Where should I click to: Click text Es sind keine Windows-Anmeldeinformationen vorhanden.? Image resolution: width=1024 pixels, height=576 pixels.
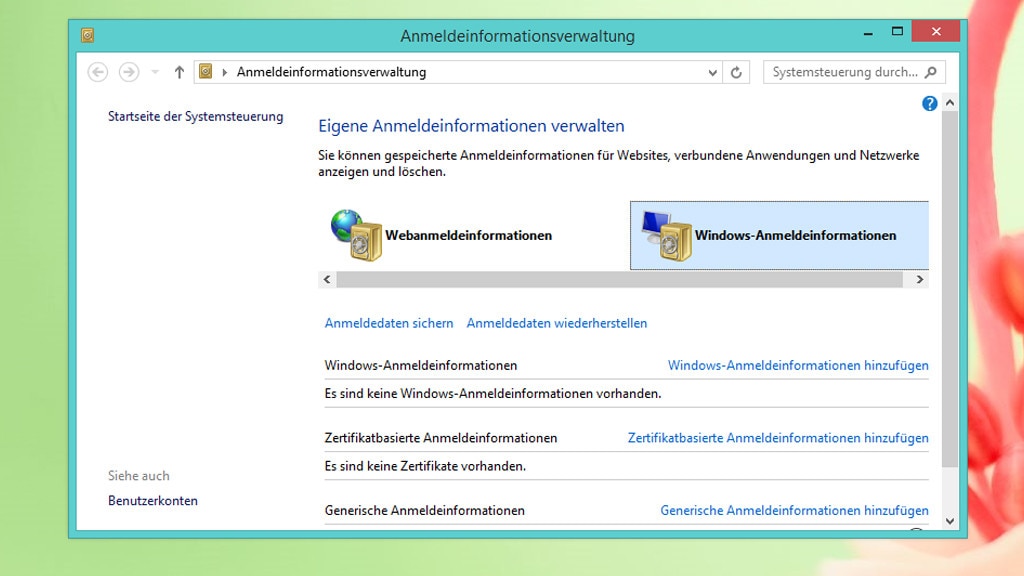coord(493,394)
